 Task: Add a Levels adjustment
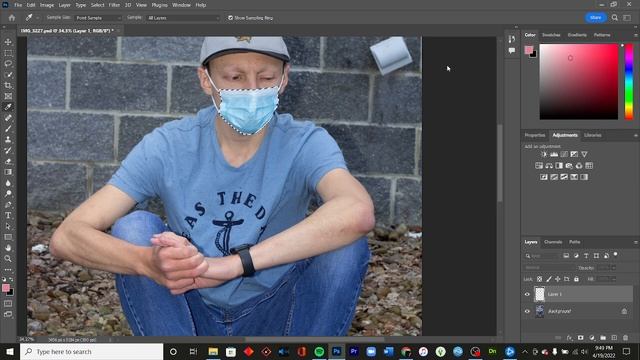(554, 154)
